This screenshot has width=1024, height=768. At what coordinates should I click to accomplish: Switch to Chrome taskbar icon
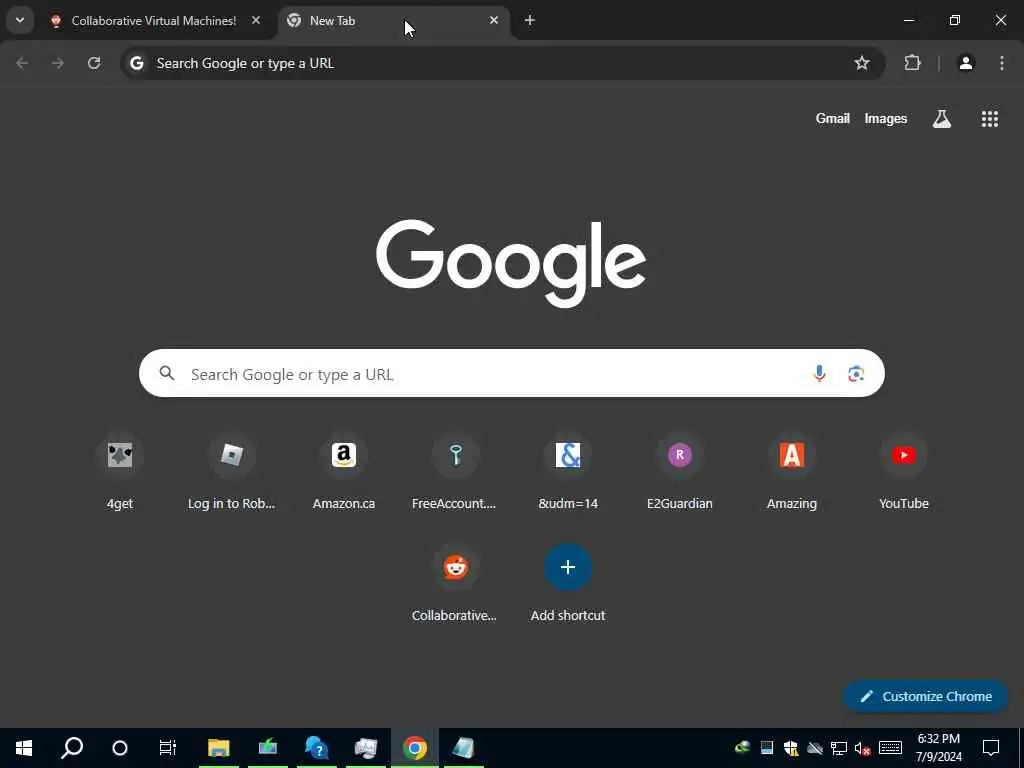coord(415,748)
